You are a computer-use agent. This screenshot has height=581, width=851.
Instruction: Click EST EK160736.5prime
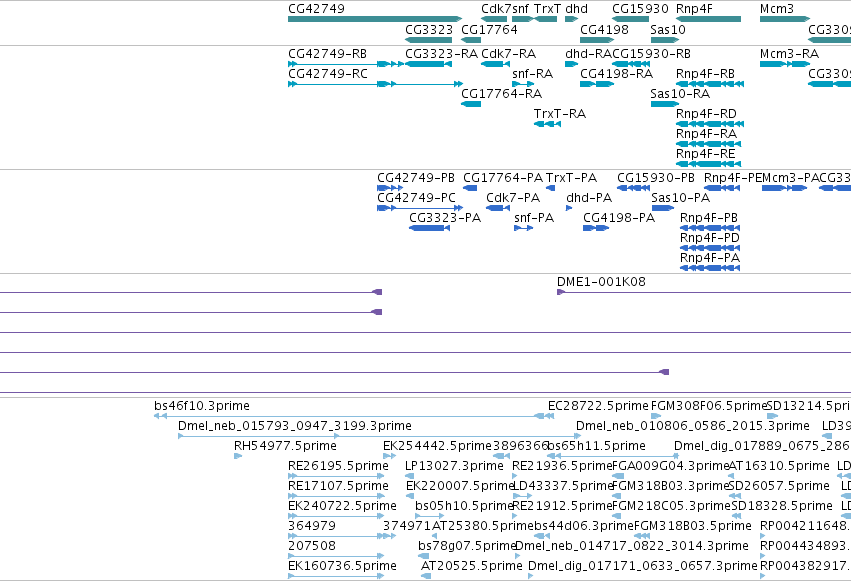tap(342, 566)
